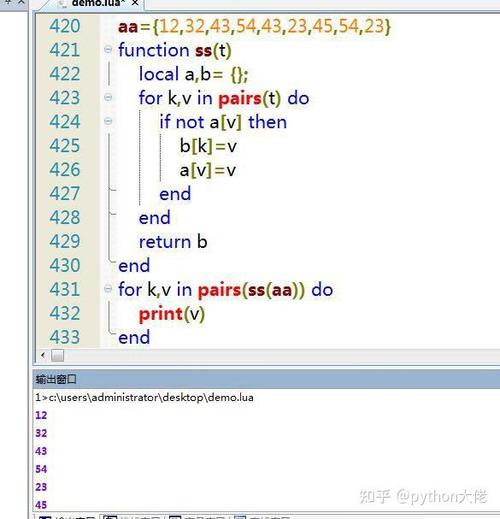This screenshot has height=519, width=500.
Task: Click the 'end' keyword on line 433
Action: (x=134, y=338)
